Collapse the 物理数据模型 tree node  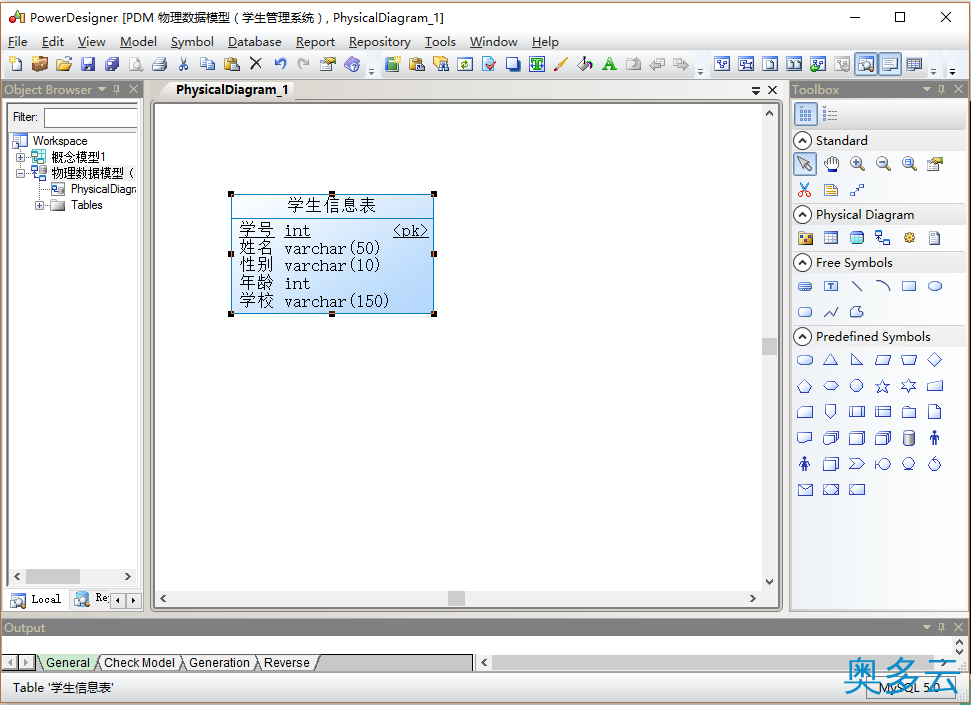tap(20, 173)
